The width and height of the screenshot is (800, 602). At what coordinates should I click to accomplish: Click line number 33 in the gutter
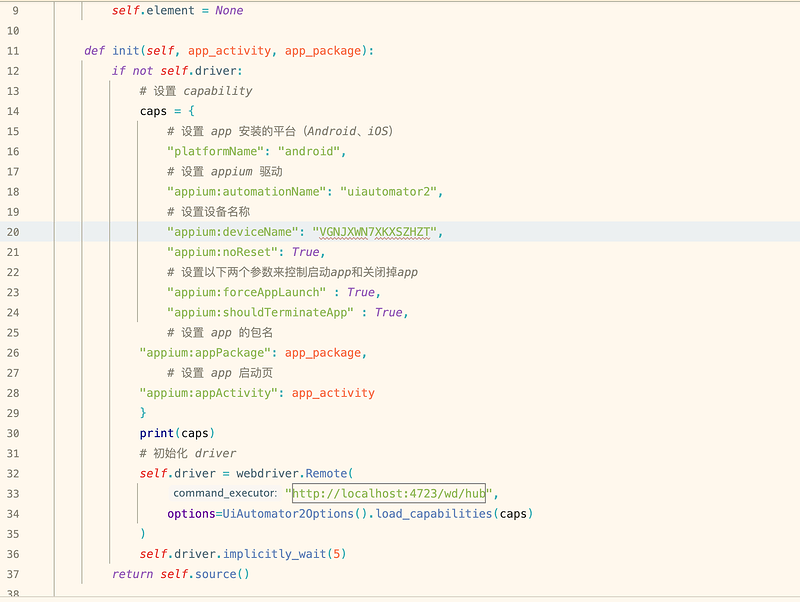[x=13, y=494]
